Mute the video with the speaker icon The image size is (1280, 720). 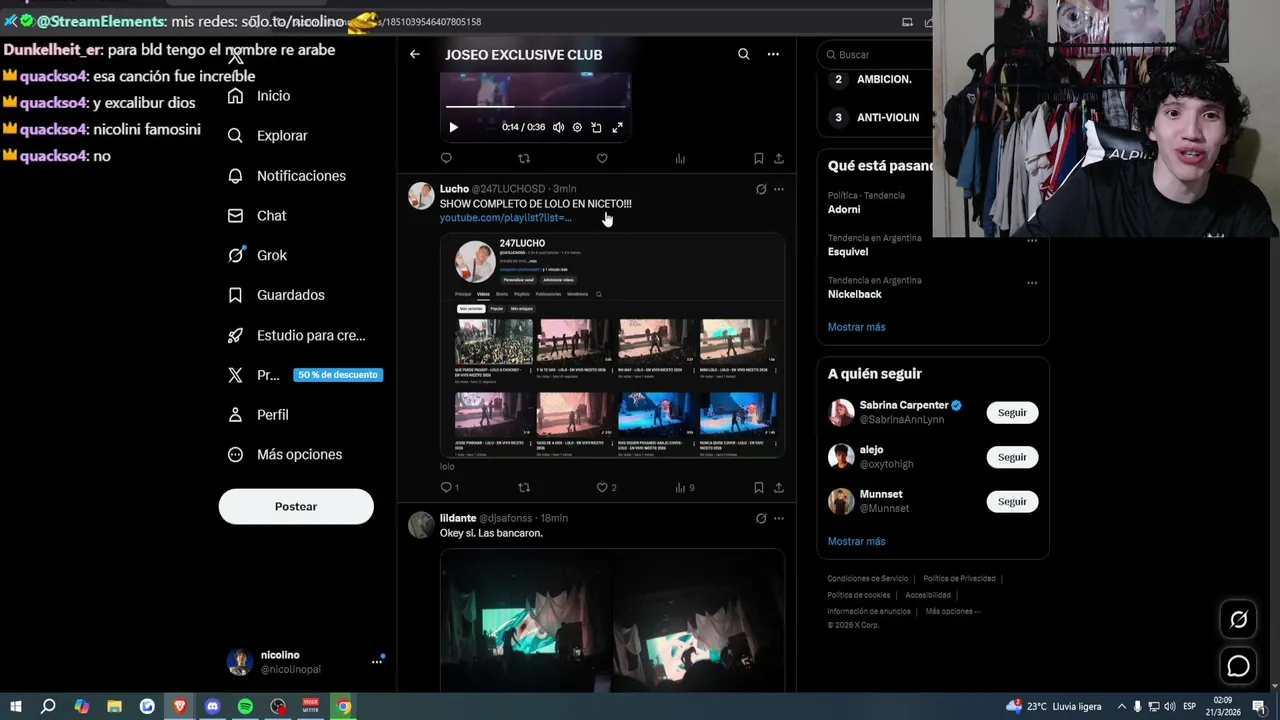pyautogui.click(x=558, y=127)
